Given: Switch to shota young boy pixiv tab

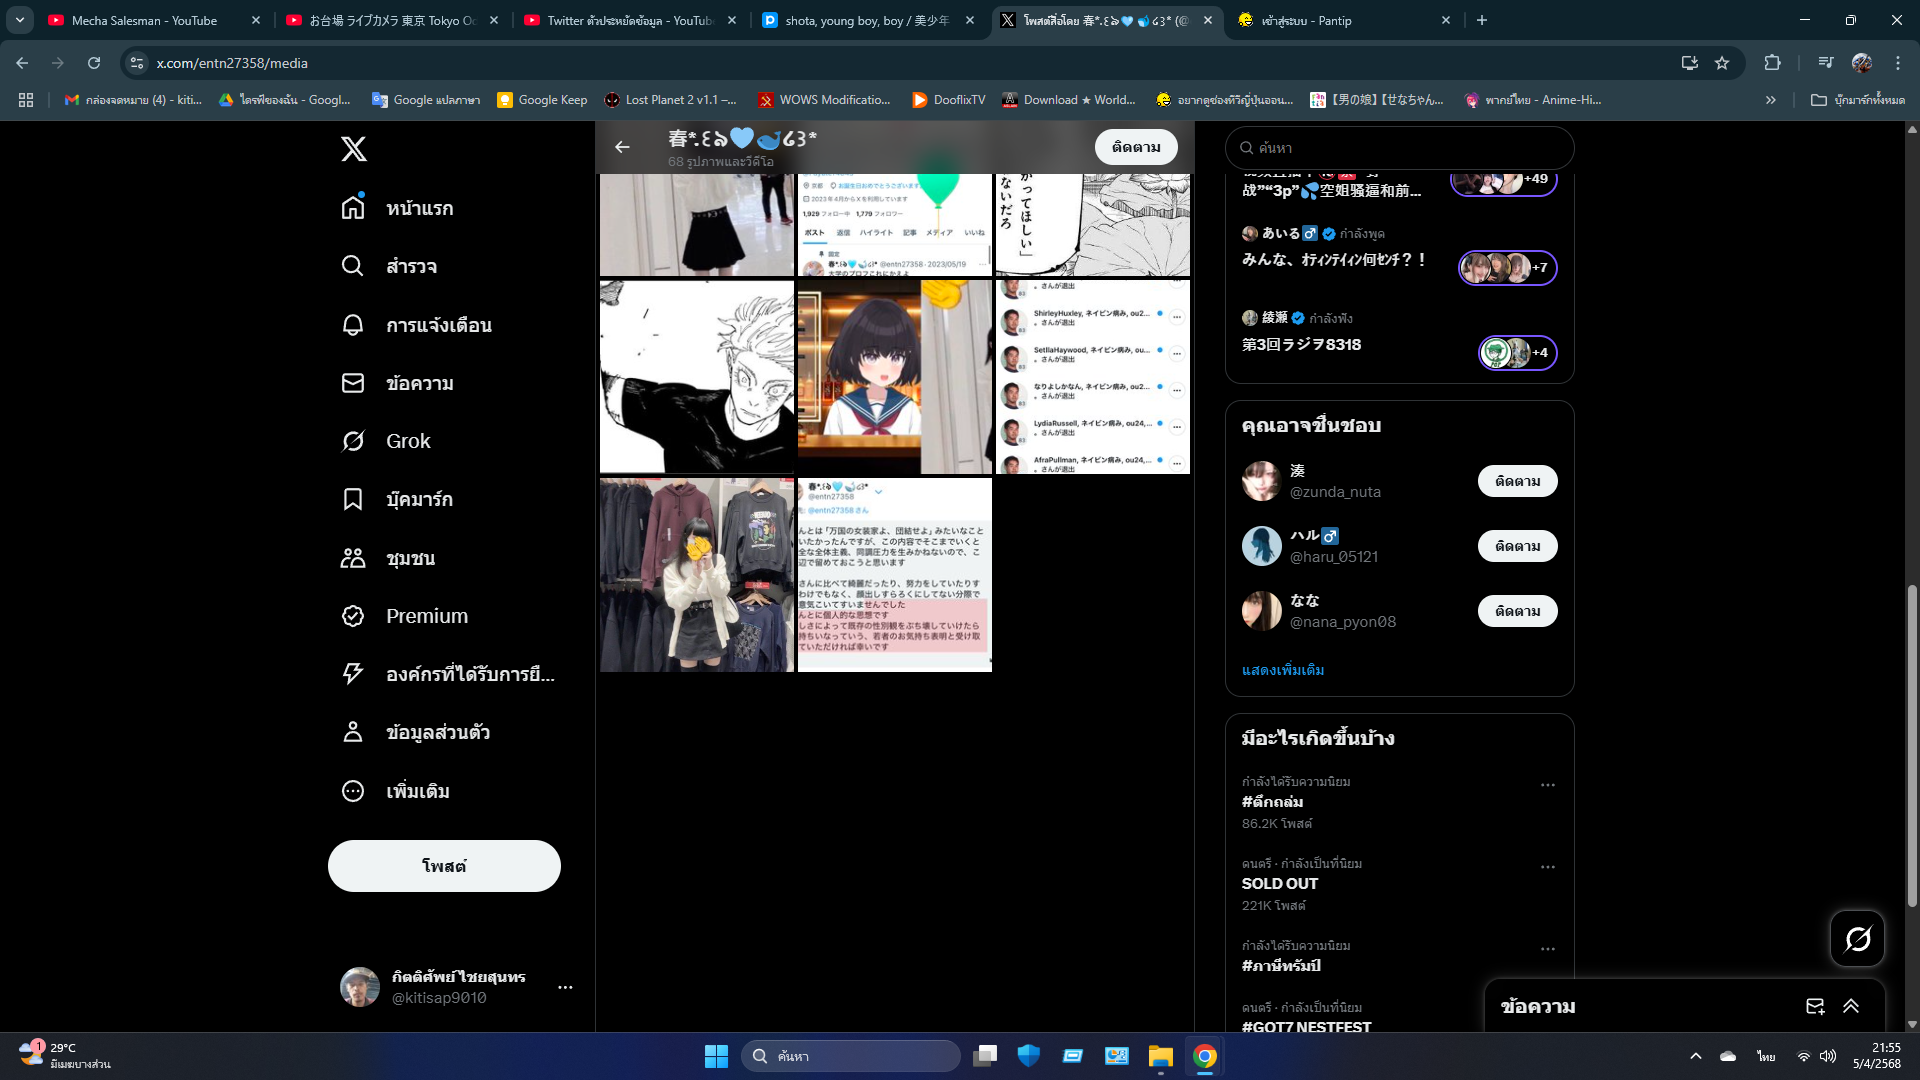Looking at the screenshot, I should [867, 20].
